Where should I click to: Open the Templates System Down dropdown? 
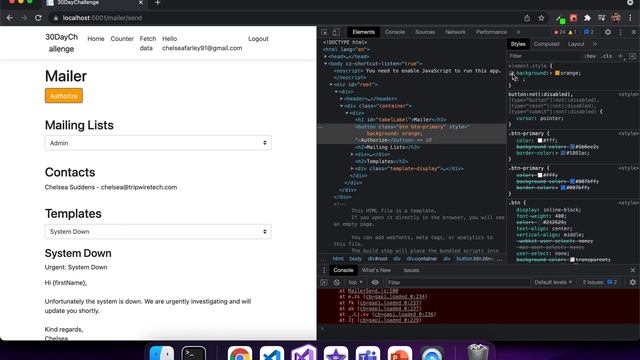158,231
